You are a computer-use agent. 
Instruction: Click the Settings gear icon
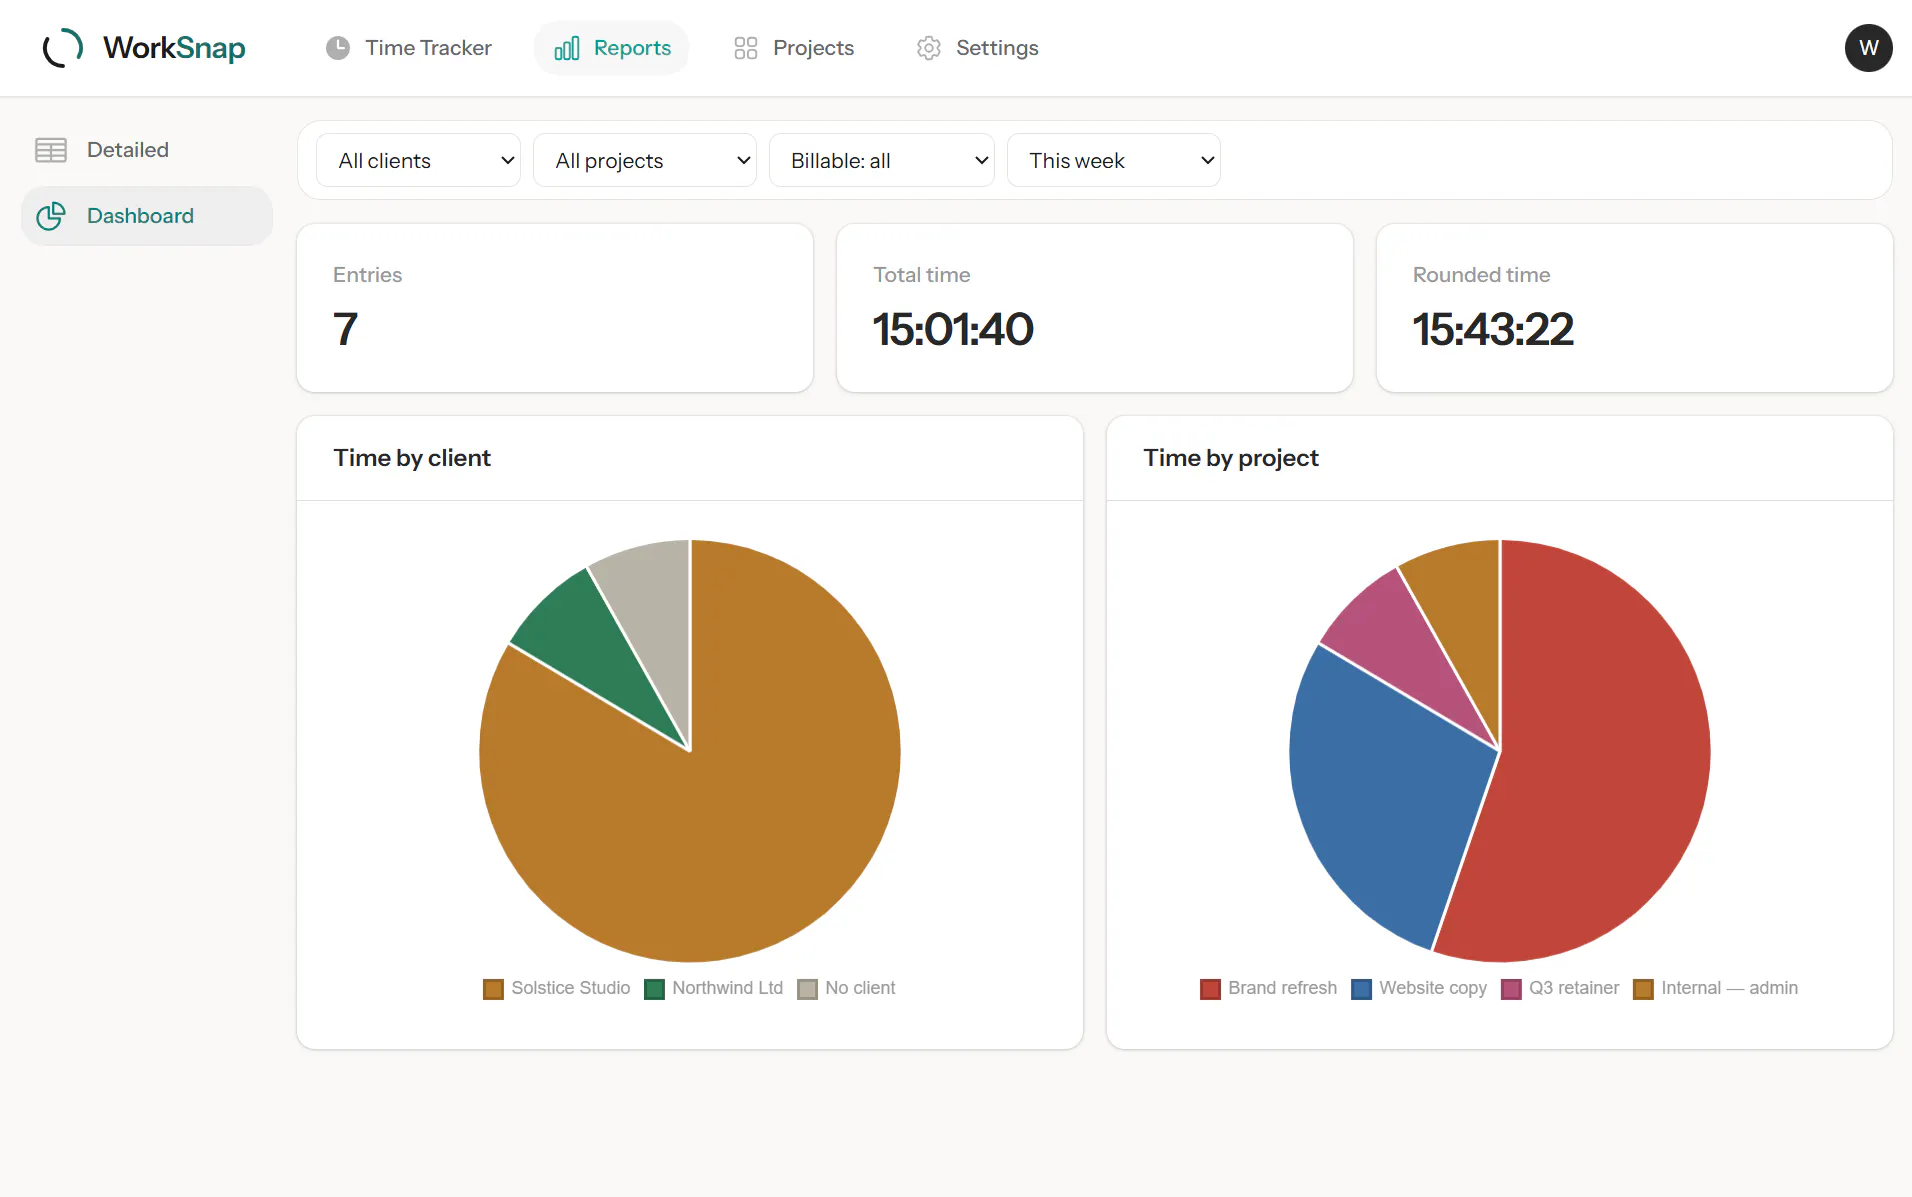point(929,48)
